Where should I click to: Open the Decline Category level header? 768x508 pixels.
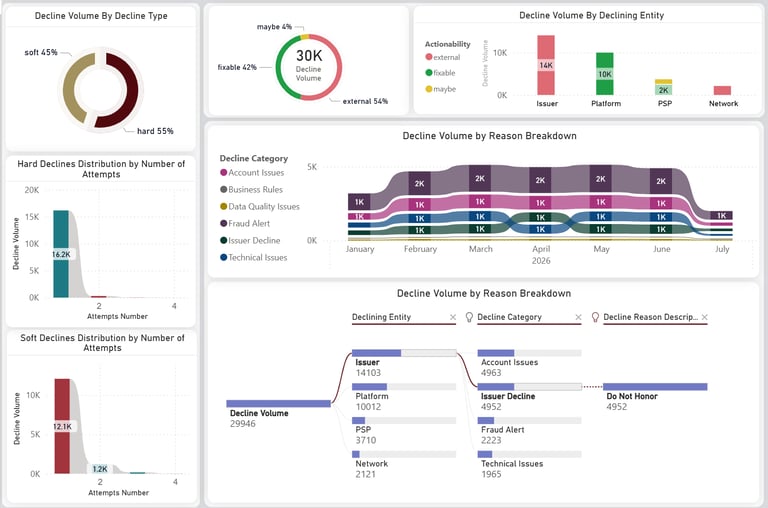[x=509, y=317]
